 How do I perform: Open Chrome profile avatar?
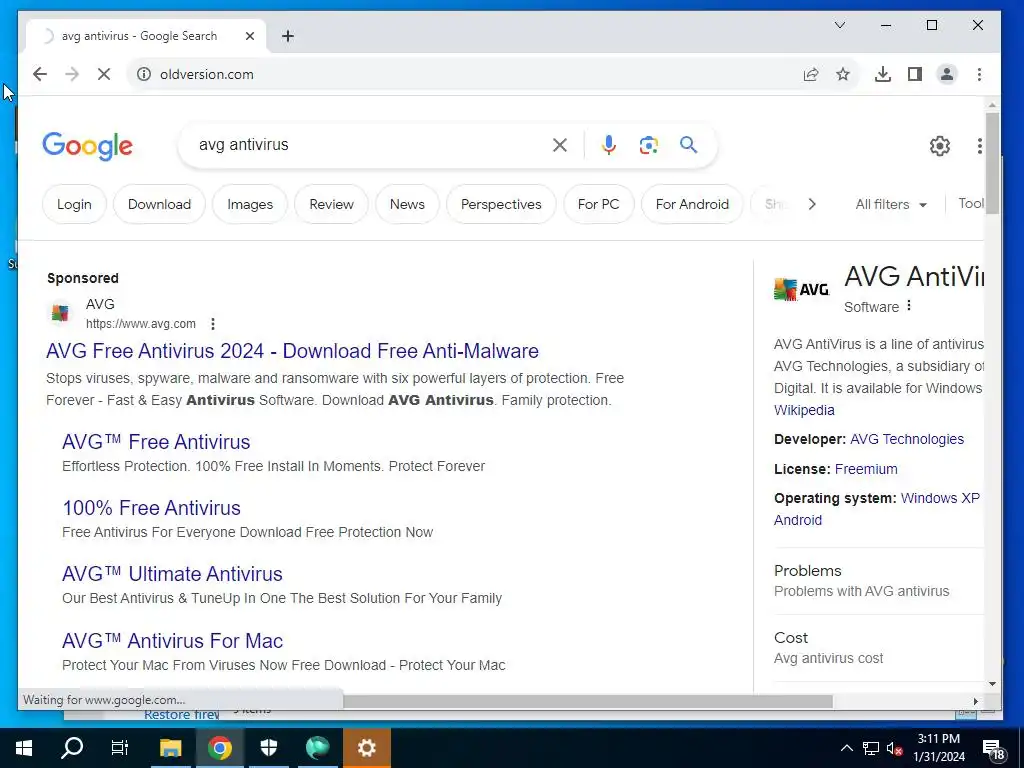pyautogui.click(x=947, y=74)
